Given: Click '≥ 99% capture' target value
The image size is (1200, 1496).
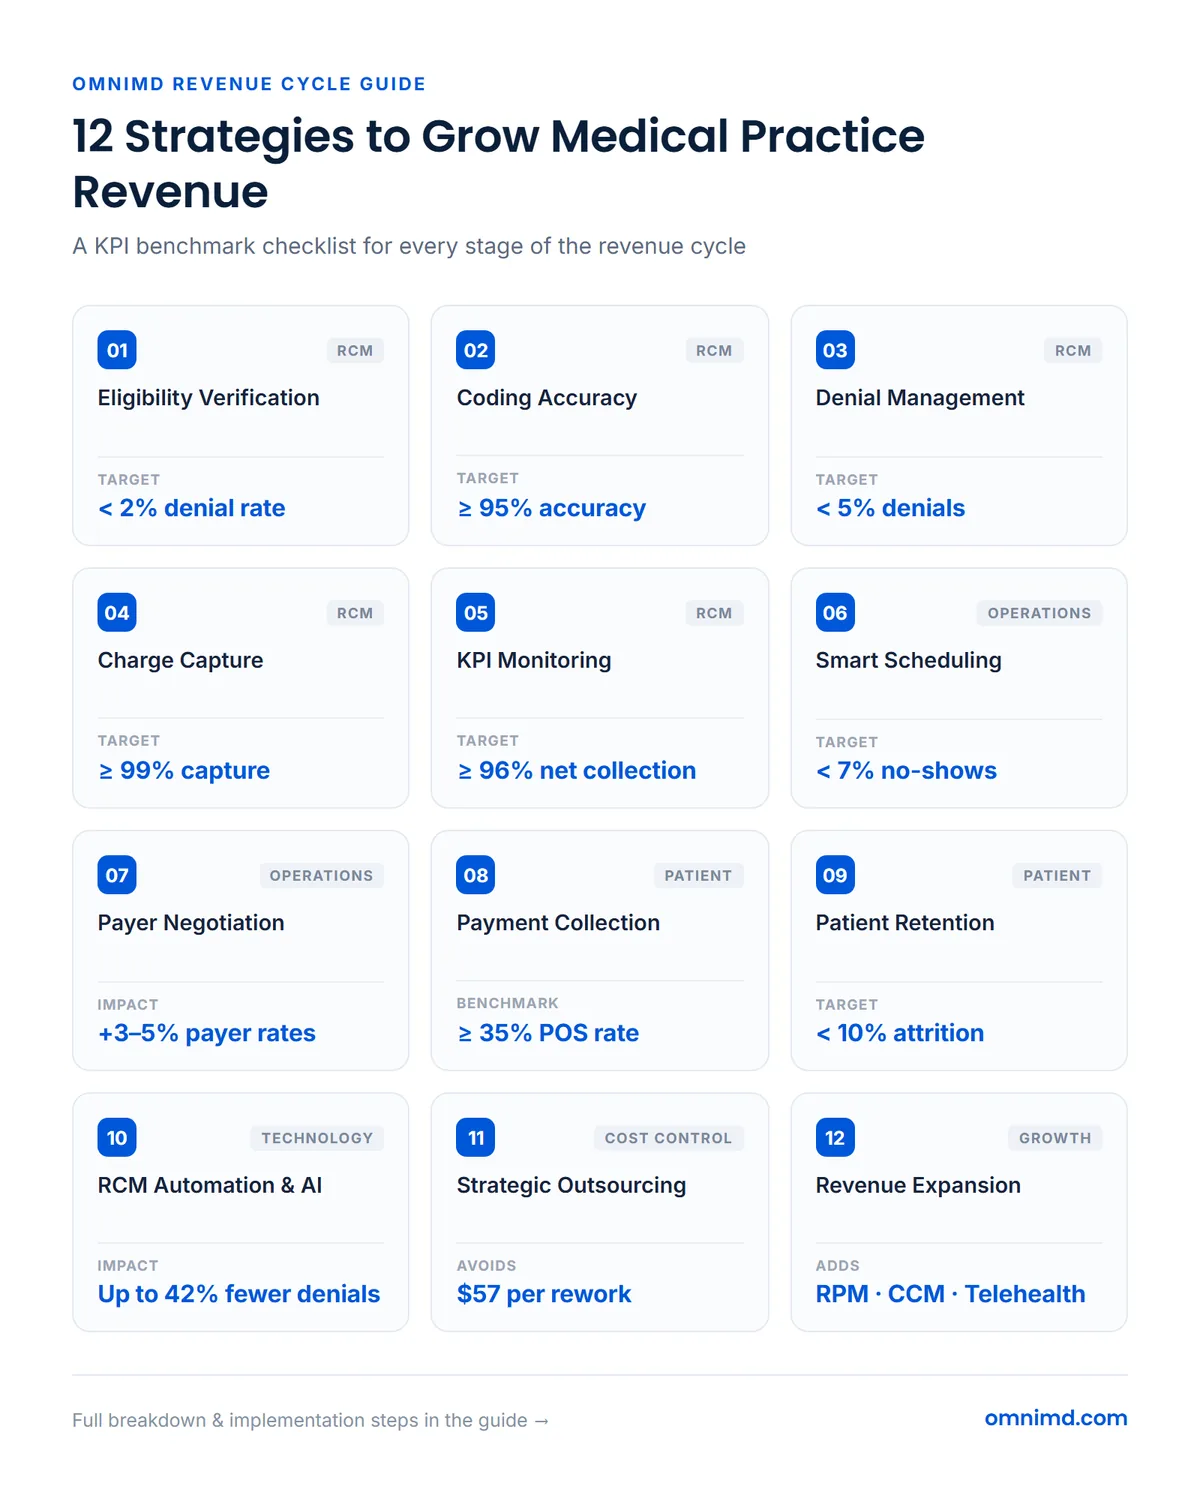Looking at the screenshot, I should pos(184,771).
